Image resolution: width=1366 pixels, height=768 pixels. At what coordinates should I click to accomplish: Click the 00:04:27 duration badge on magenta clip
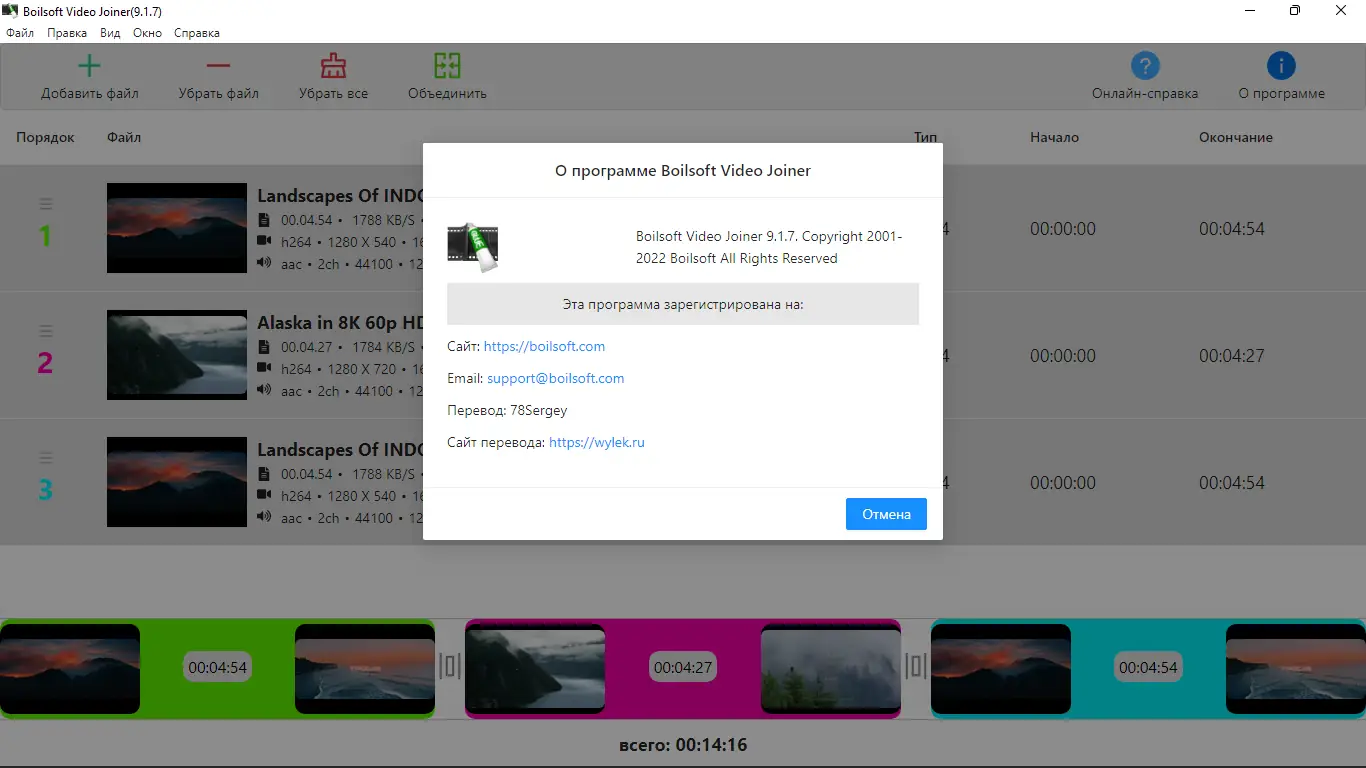click(x=683, y=667)
